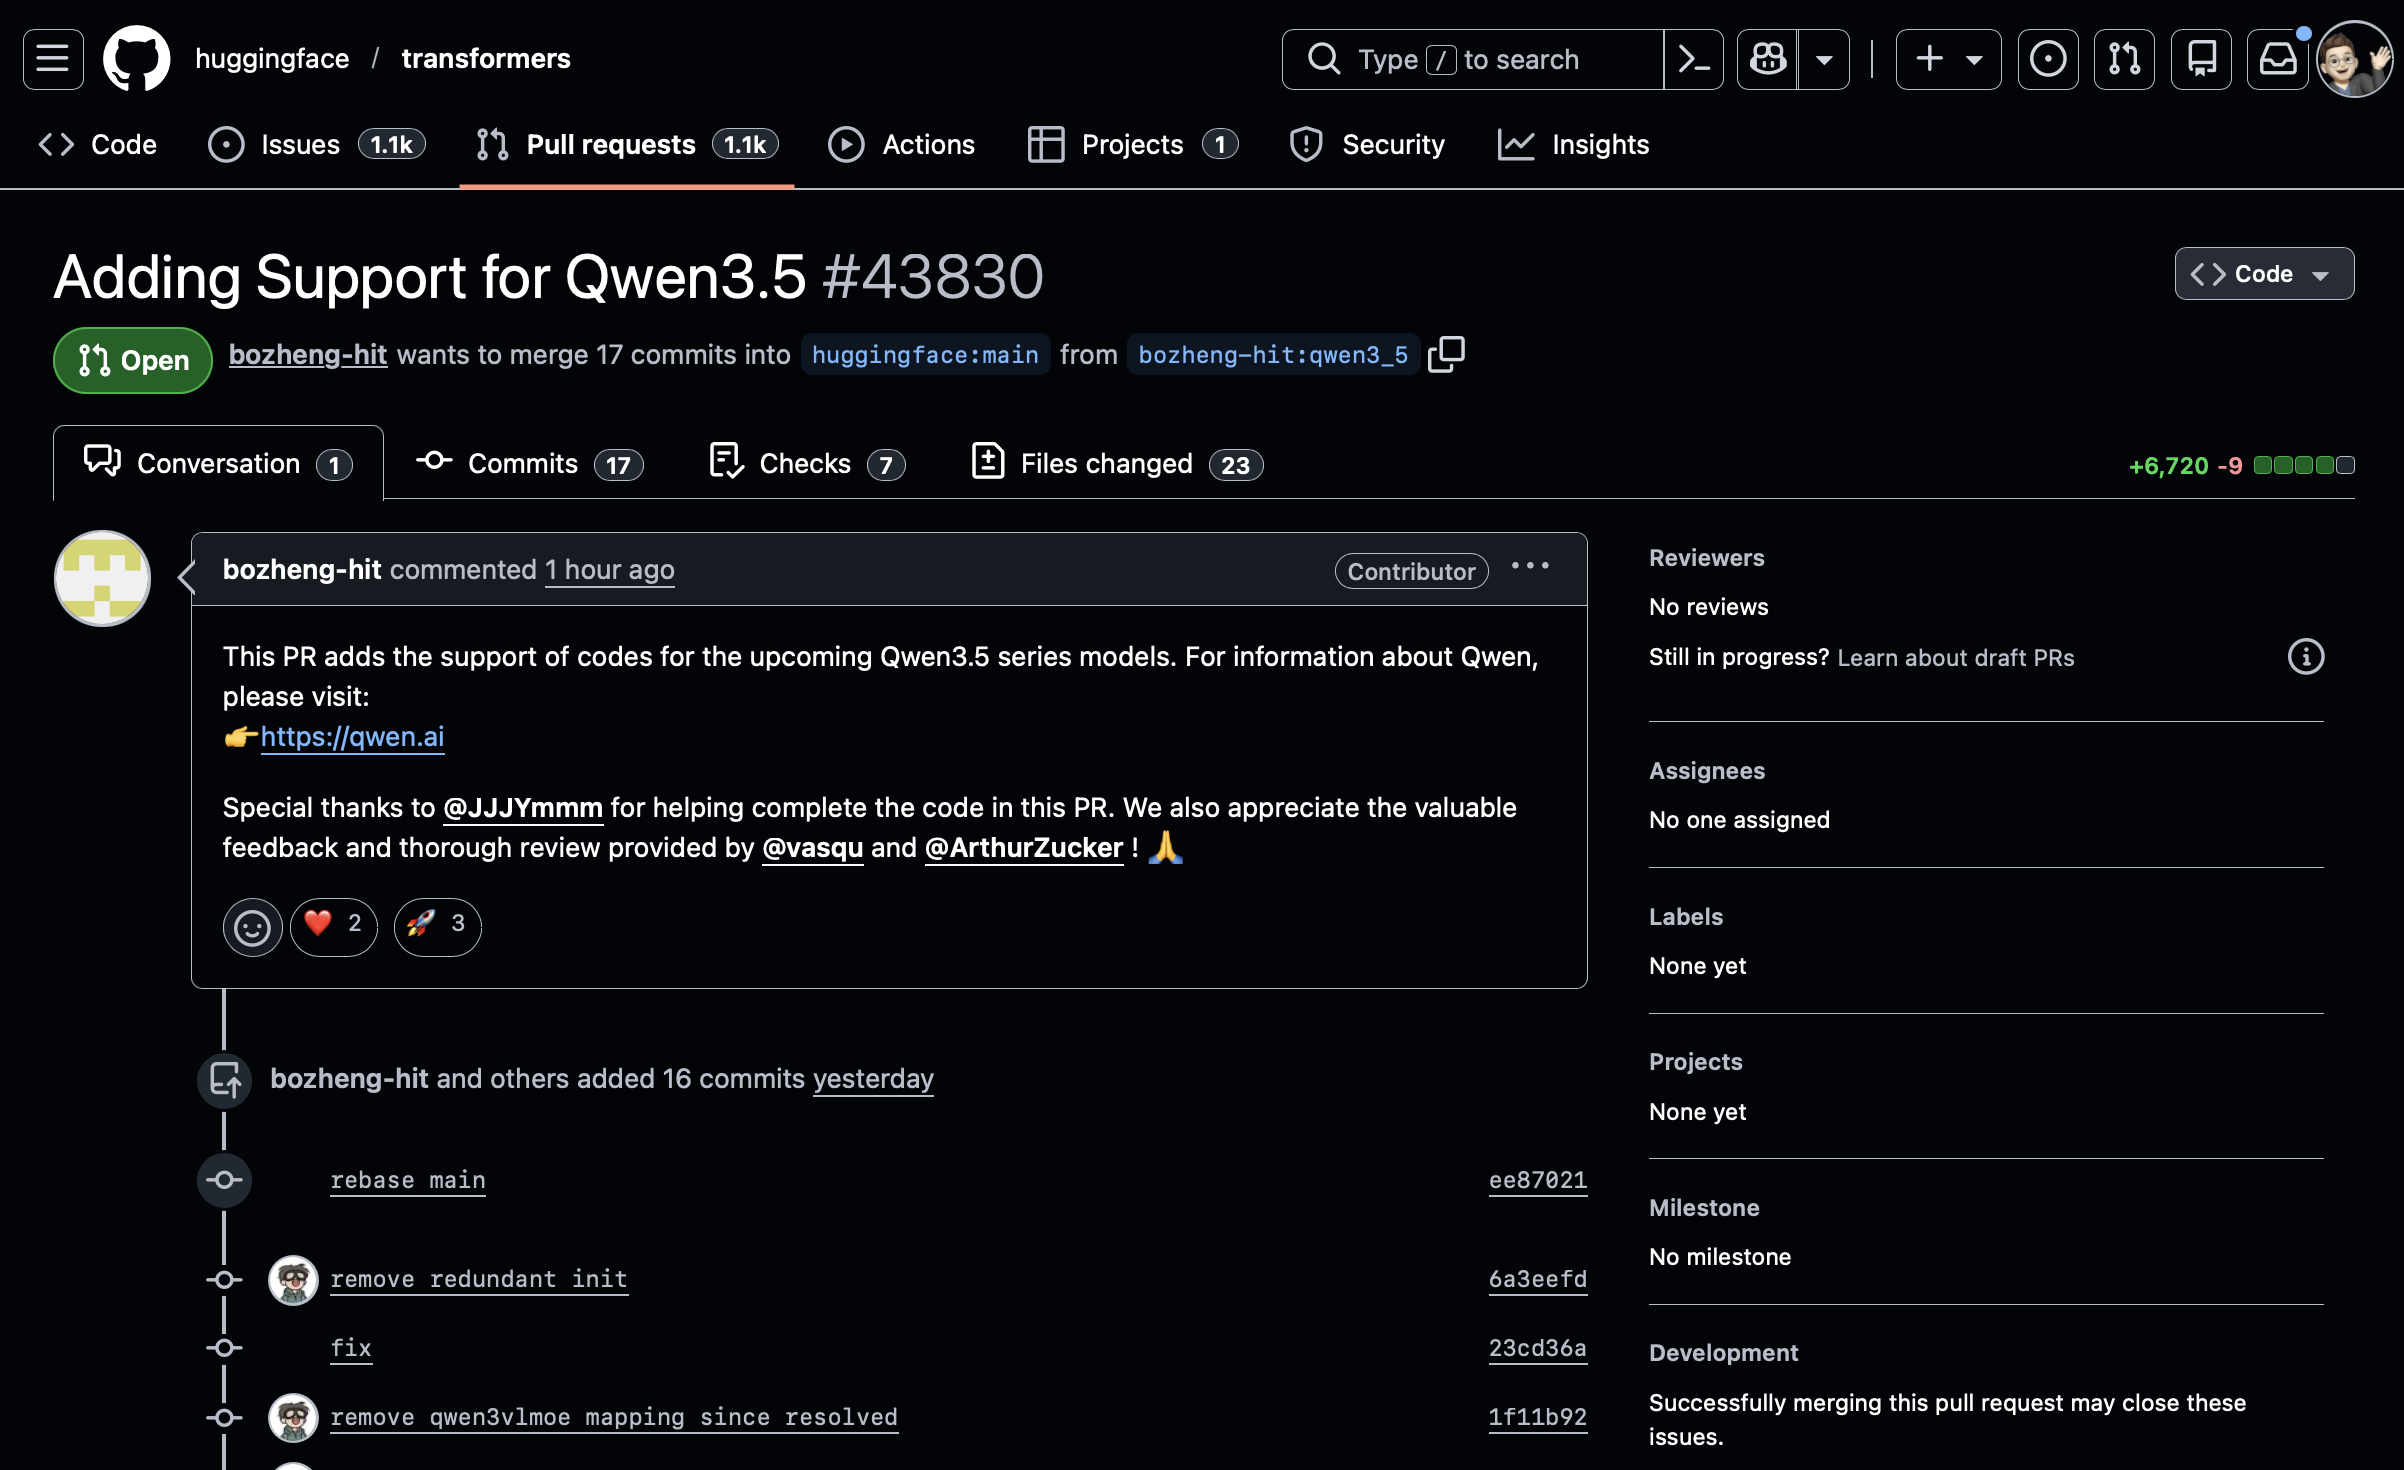The width and height of the screenshot is (2404, 1470).
Task: Click the diff stat colored blocks
Action: pyautogui.click(x=2304, y=465)
